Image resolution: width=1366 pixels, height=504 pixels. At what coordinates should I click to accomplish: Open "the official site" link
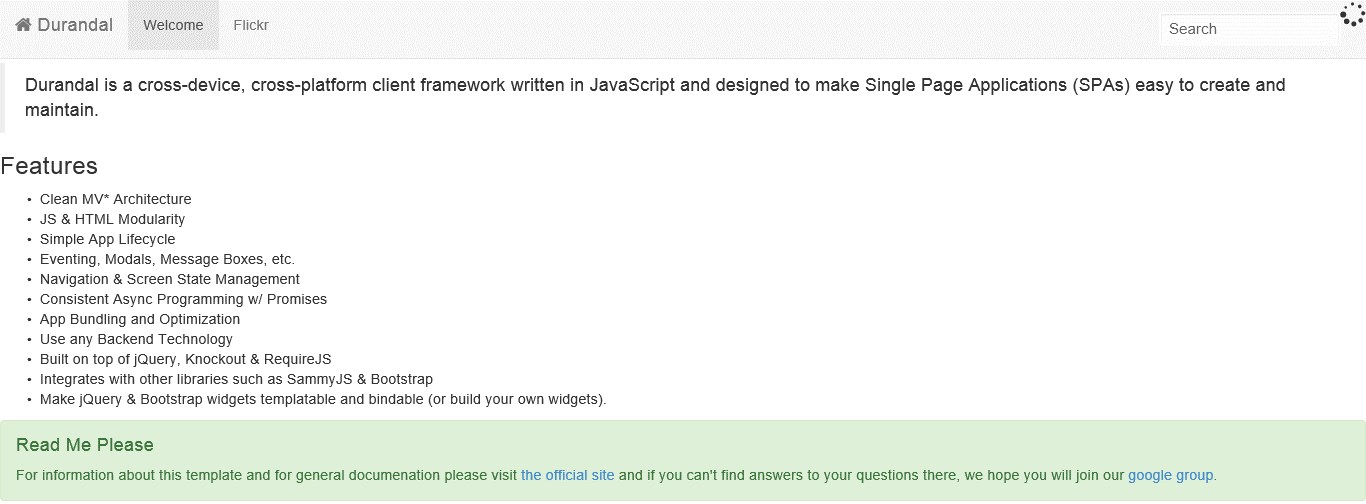[x=567, y=475]
